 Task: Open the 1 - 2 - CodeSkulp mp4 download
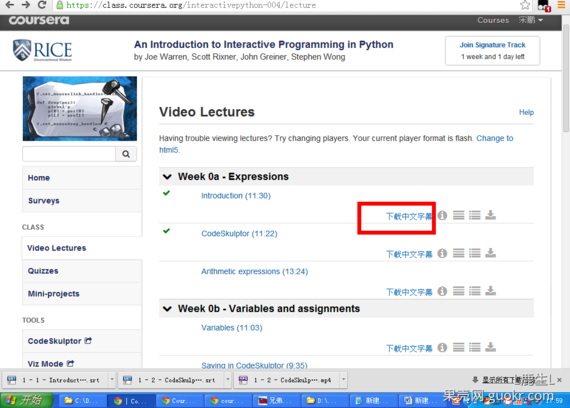pyautogui.click(x=287, y=380)
